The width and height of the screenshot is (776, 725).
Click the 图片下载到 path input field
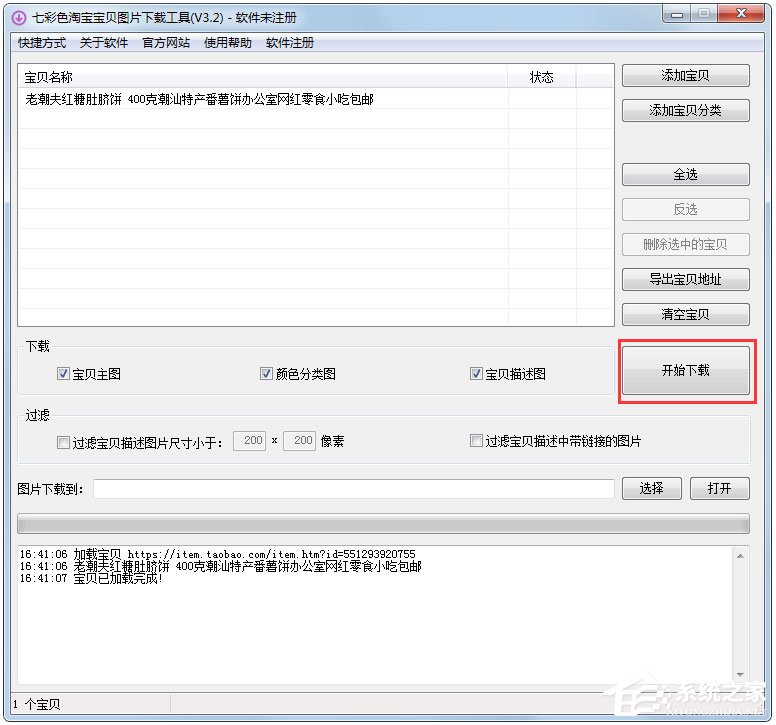(x=353, y=489)
